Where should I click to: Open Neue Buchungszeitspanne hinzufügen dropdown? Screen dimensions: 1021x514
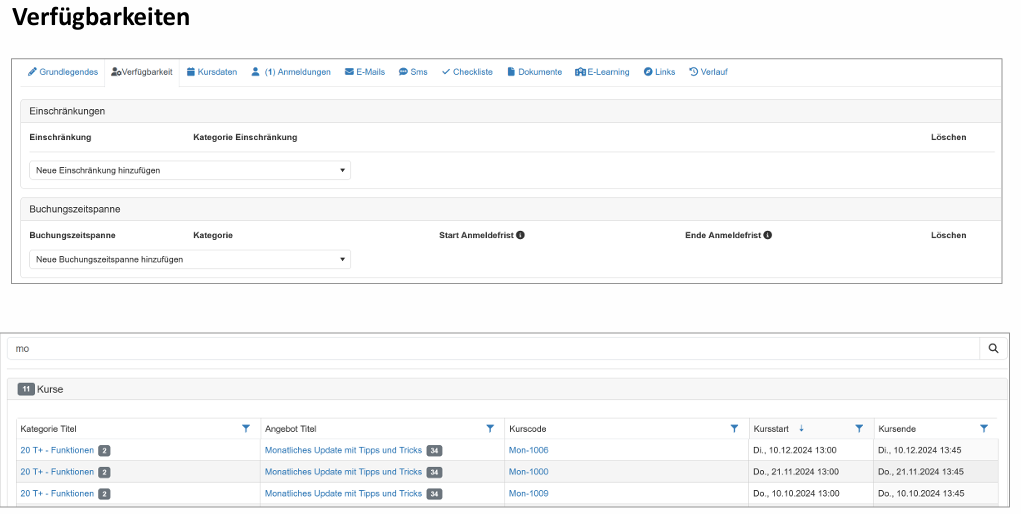[190, 259]
